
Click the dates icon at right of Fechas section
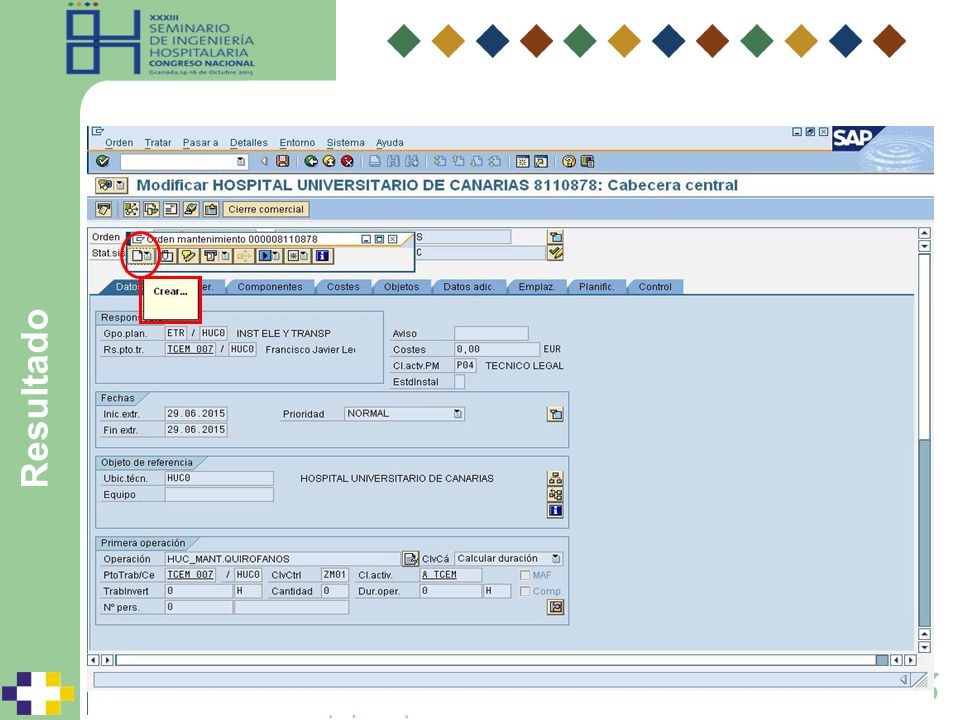pyautogui.click(x=555, y=414)
